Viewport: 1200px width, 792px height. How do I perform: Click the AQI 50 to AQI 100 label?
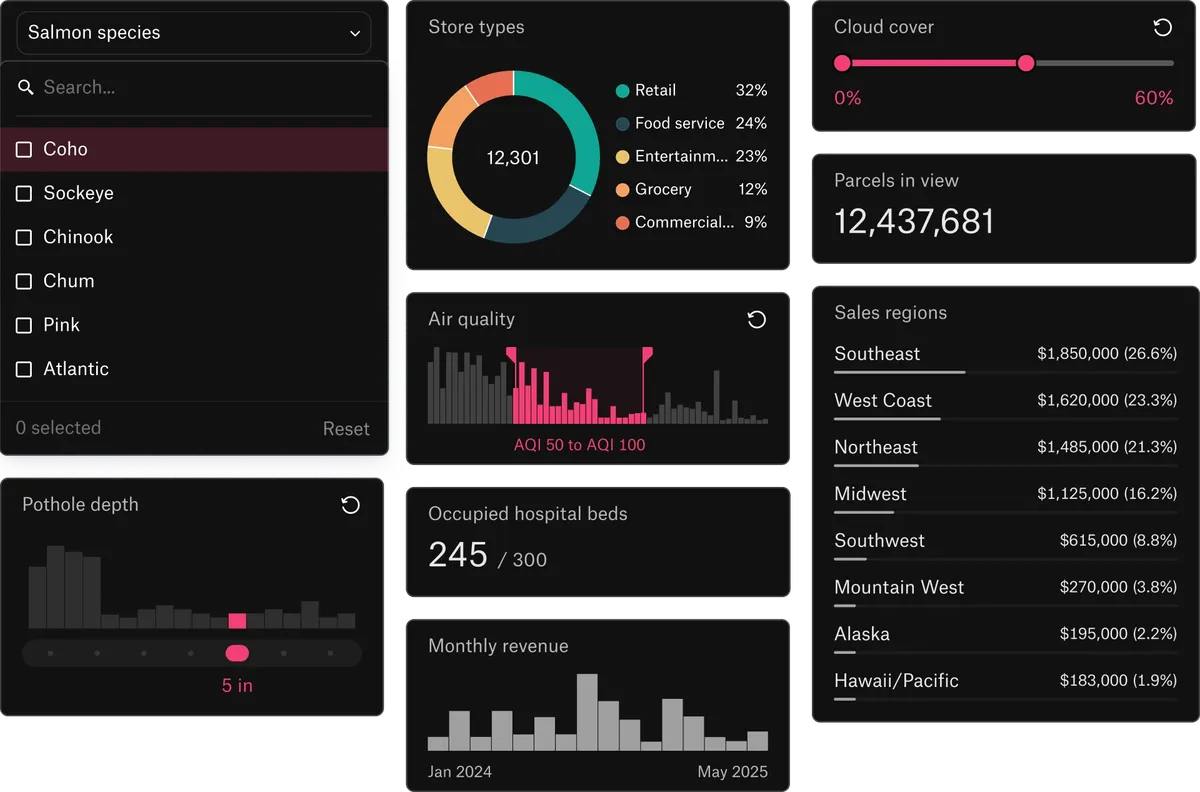(x=580, y=446)
